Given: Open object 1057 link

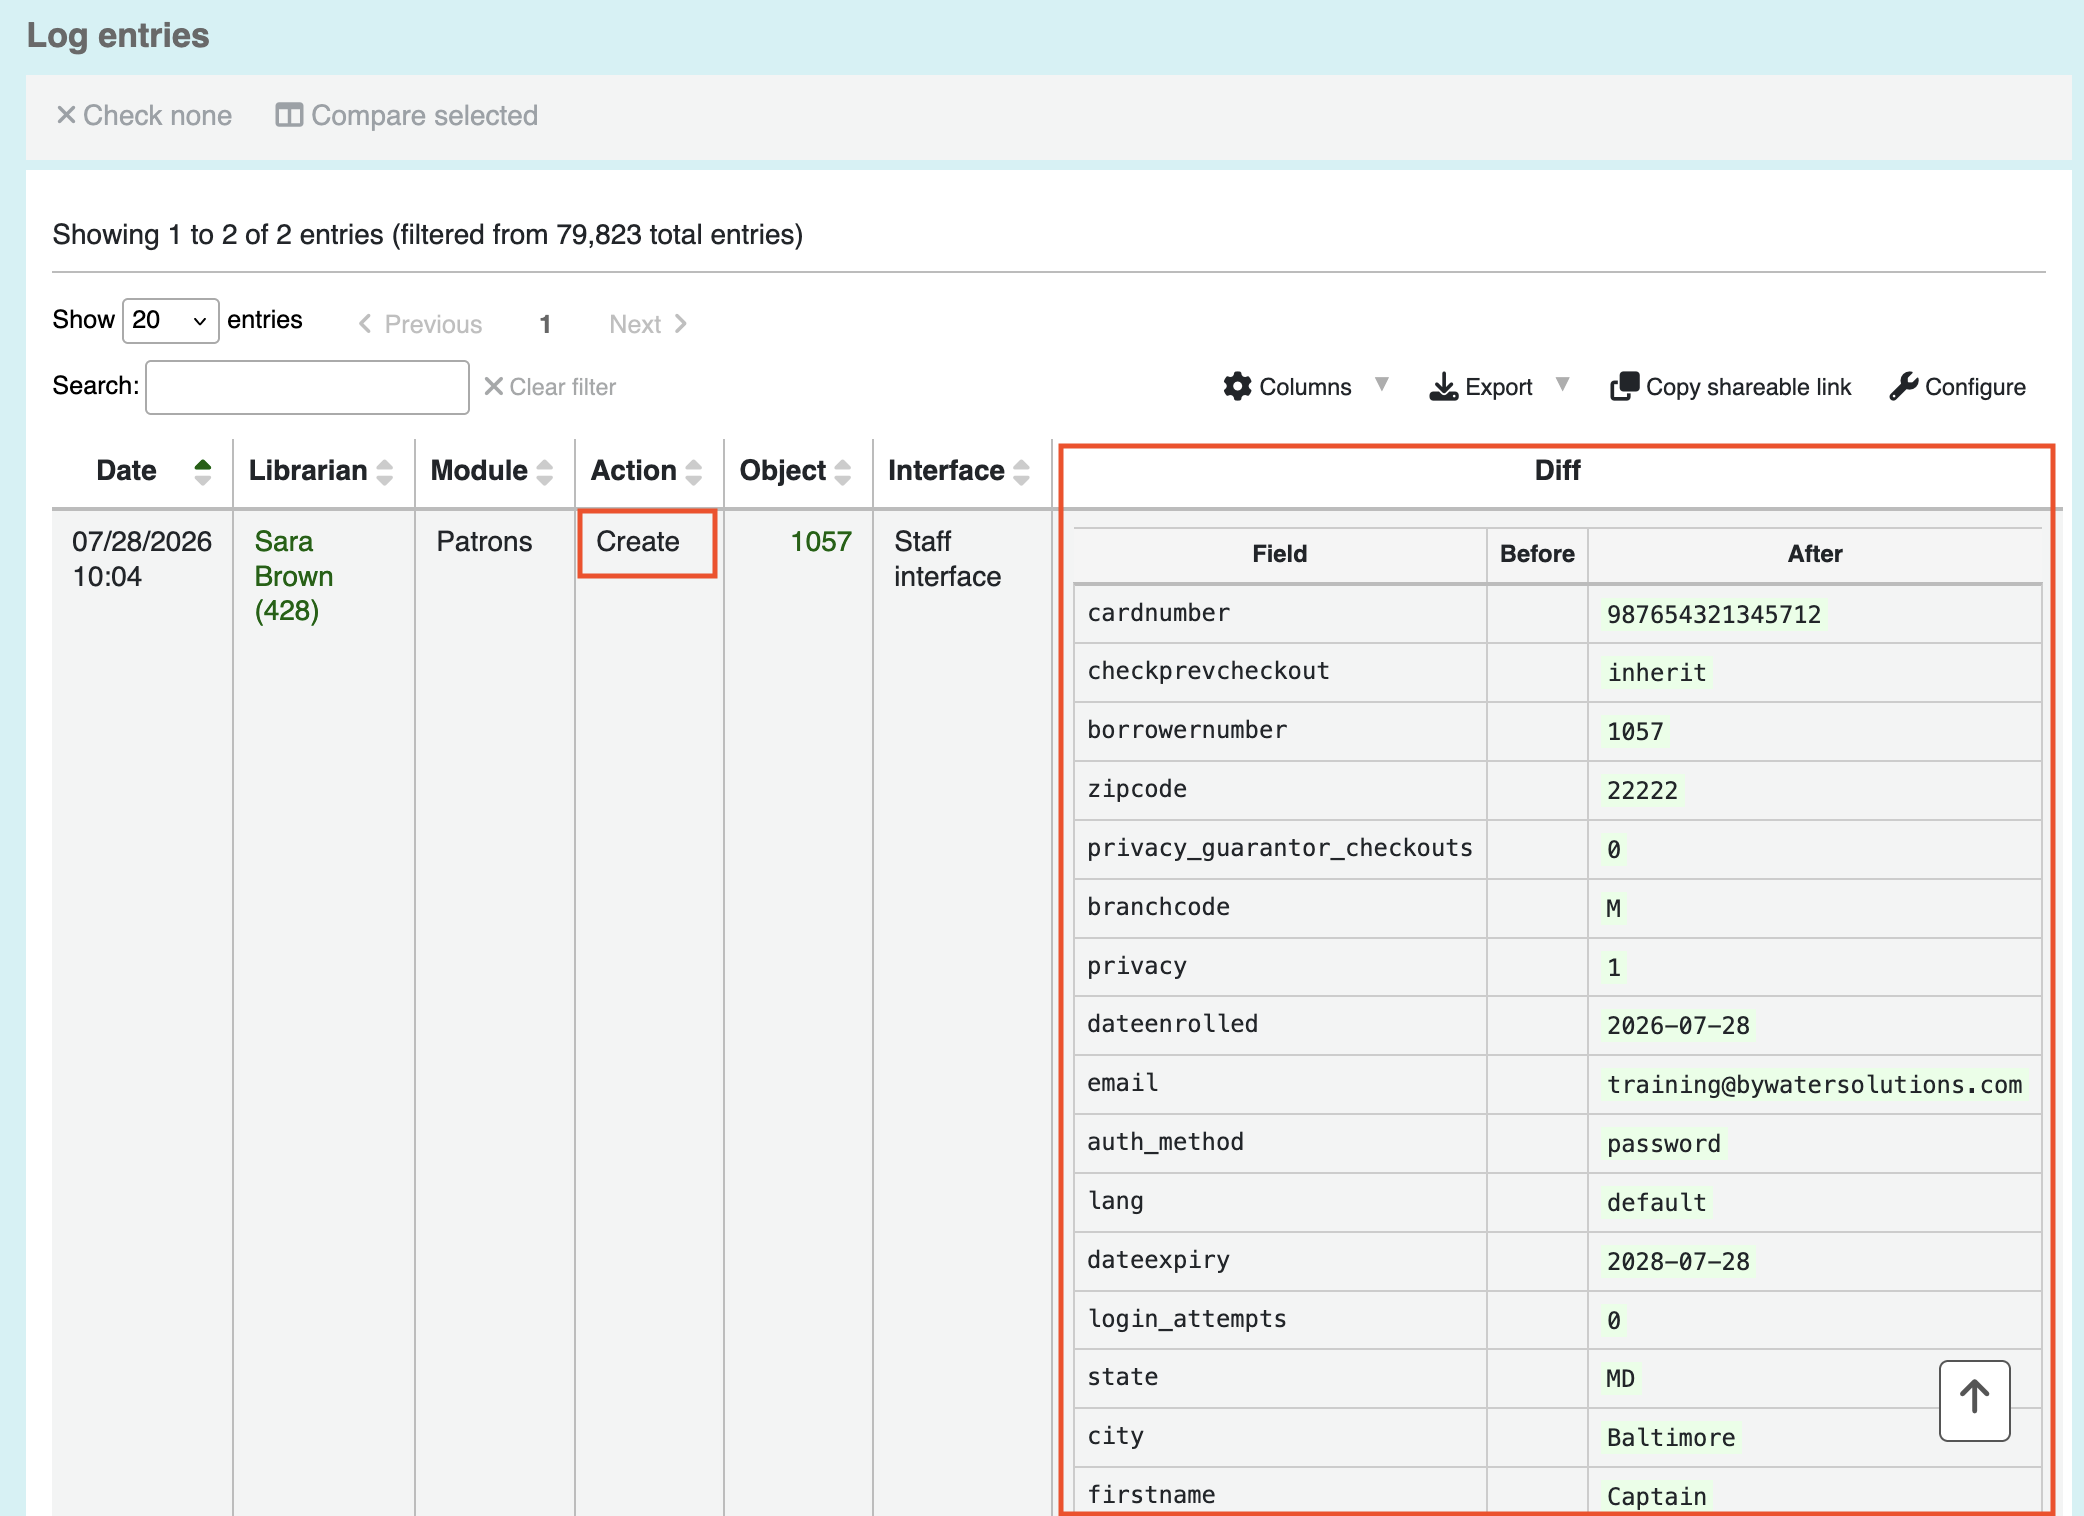Looking at the screenshot, I should coord(821,542).
